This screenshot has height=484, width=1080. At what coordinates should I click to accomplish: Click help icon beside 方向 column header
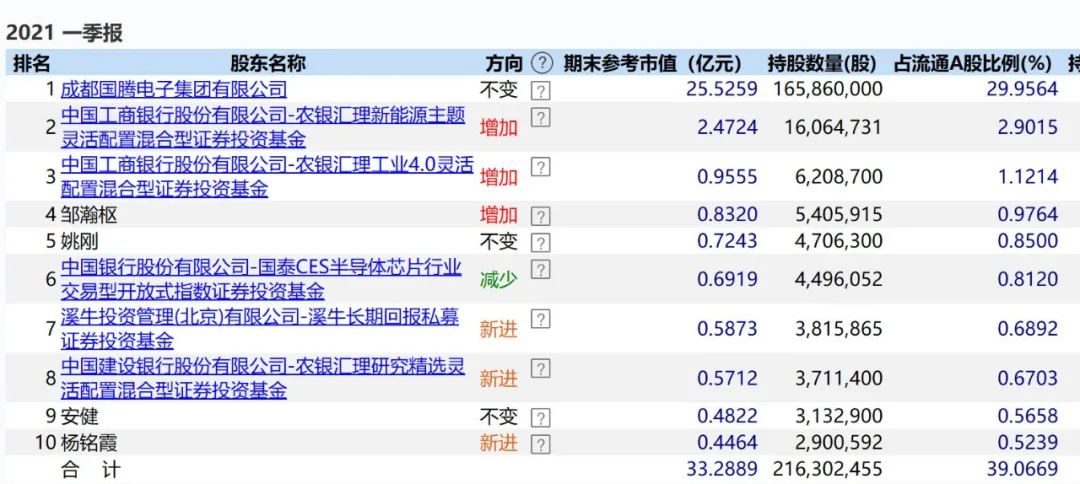tap(543, 63)
